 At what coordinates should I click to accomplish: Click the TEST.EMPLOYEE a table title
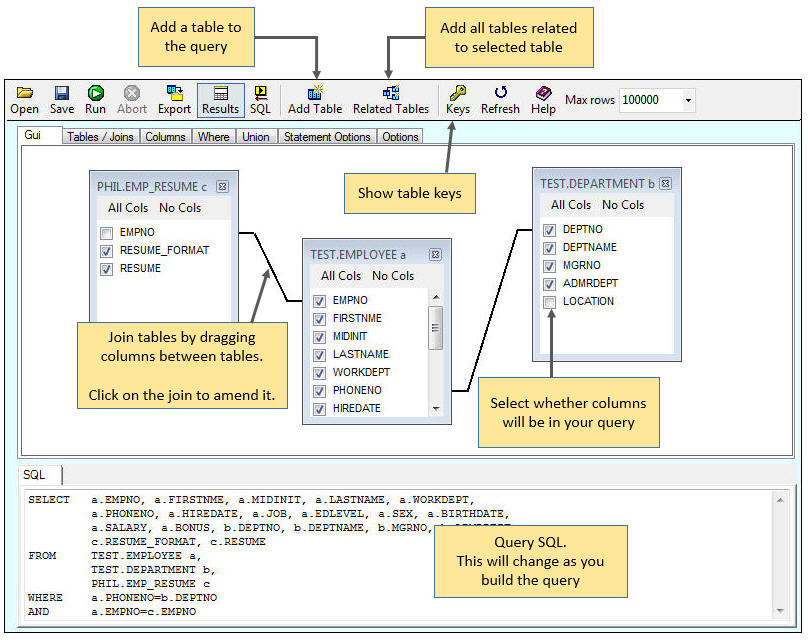[x=358, y=255]
